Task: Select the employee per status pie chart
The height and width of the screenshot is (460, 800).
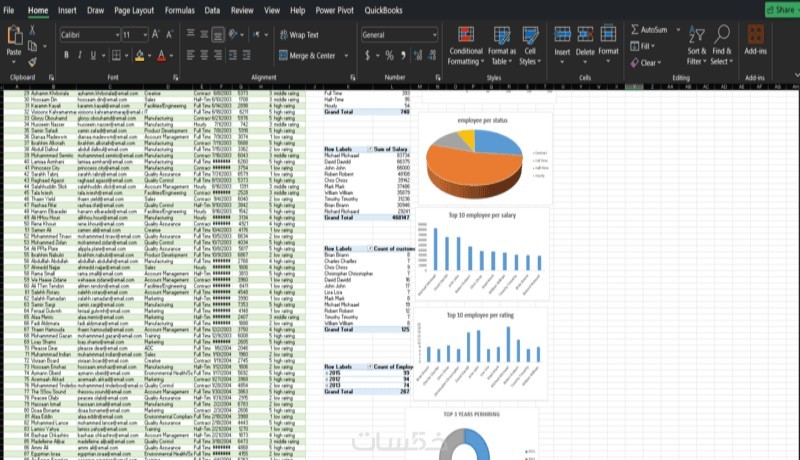Action: [x=485, y=159]
